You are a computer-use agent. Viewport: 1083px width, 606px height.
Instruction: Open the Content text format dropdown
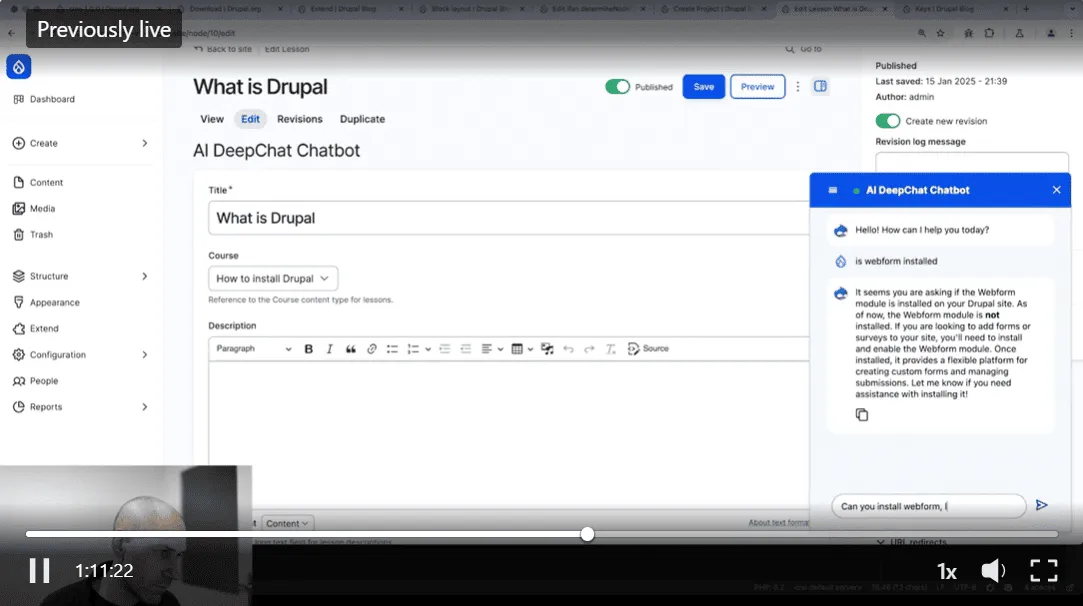click(x=287, y=524)
